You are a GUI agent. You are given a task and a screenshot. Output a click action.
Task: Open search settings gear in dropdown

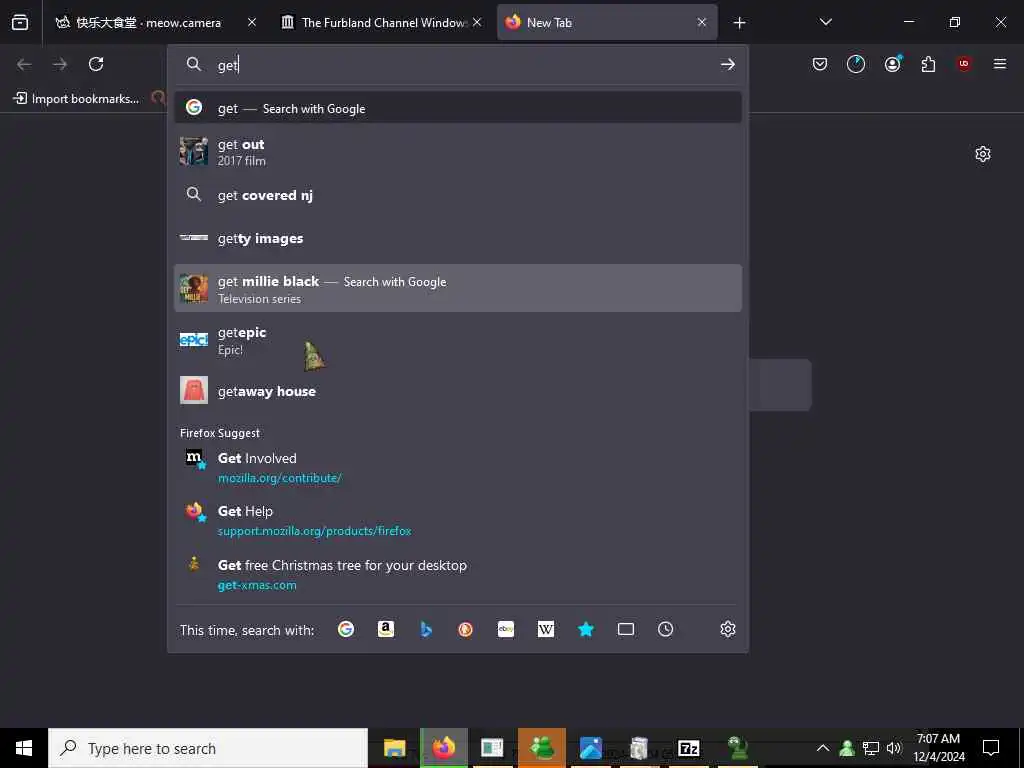click(x=728, y=629)
